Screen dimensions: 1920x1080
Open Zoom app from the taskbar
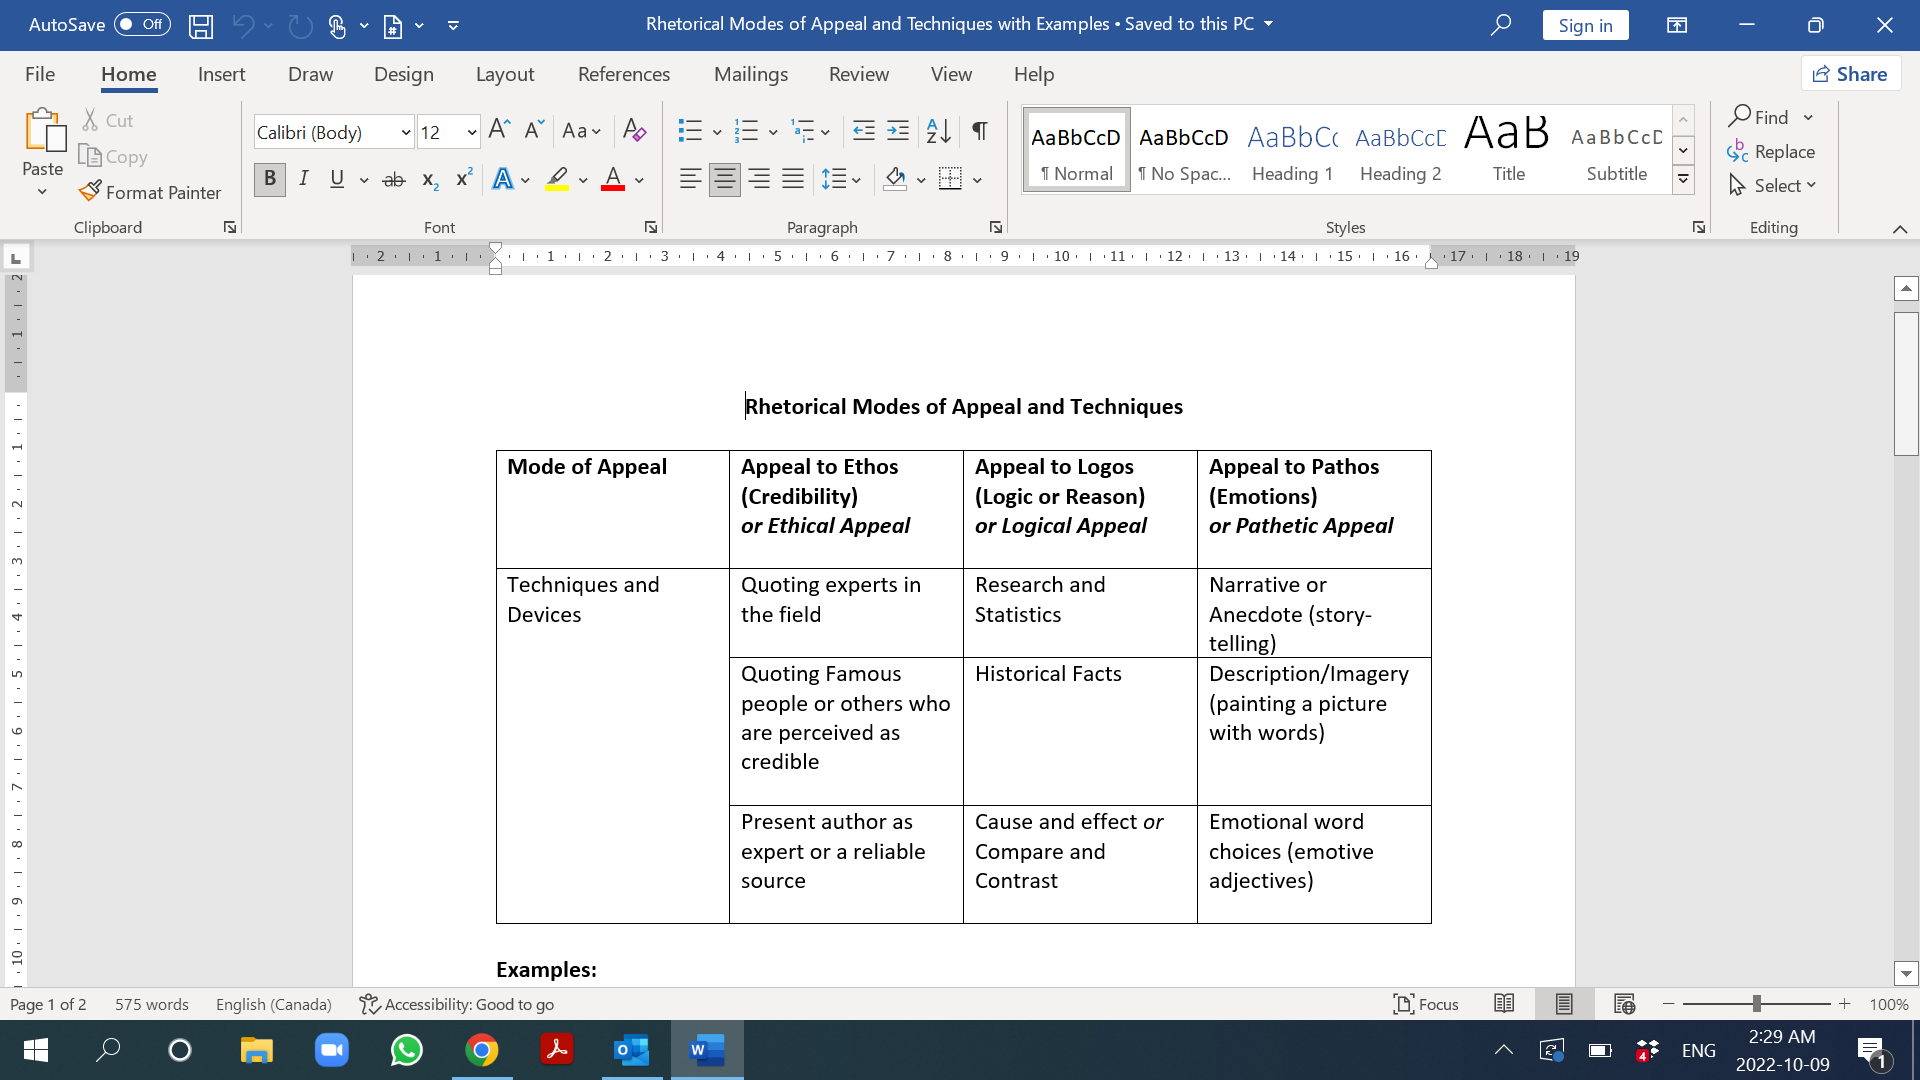pos(331,1050)
